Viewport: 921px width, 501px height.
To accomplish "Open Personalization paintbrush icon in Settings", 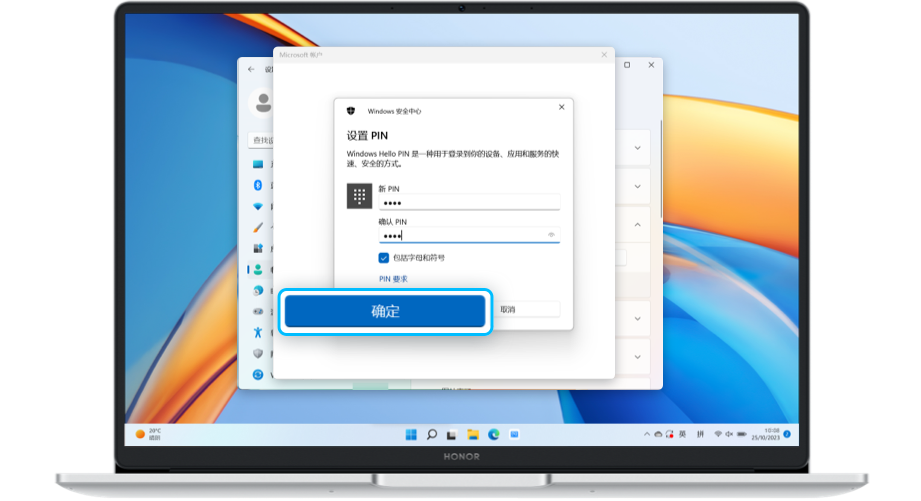I will click(x=258, y=227).
